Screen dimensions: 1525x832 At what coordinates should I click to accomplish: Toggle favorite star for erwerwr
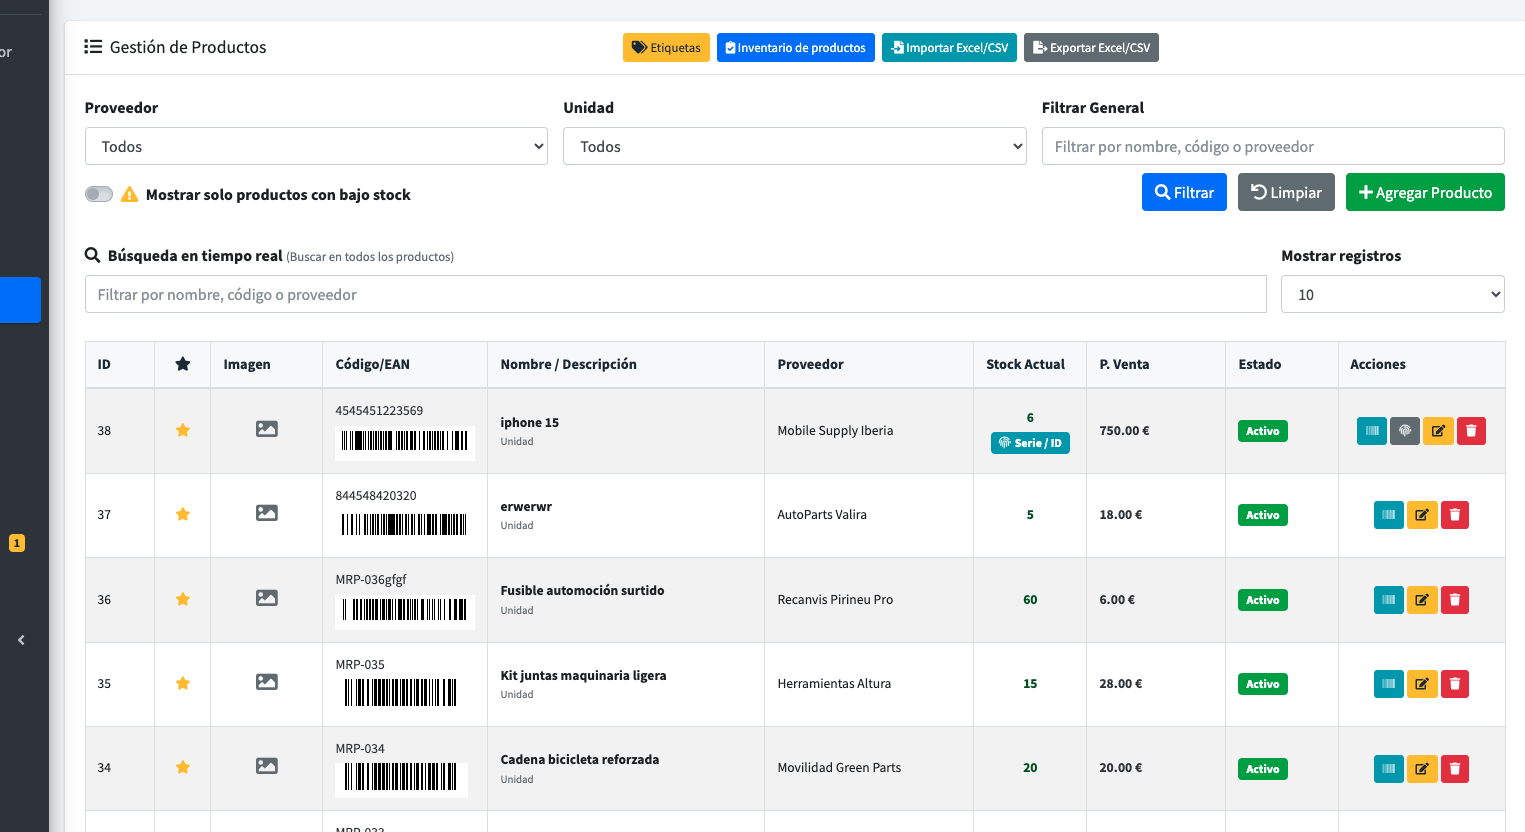tap(183, 514)
